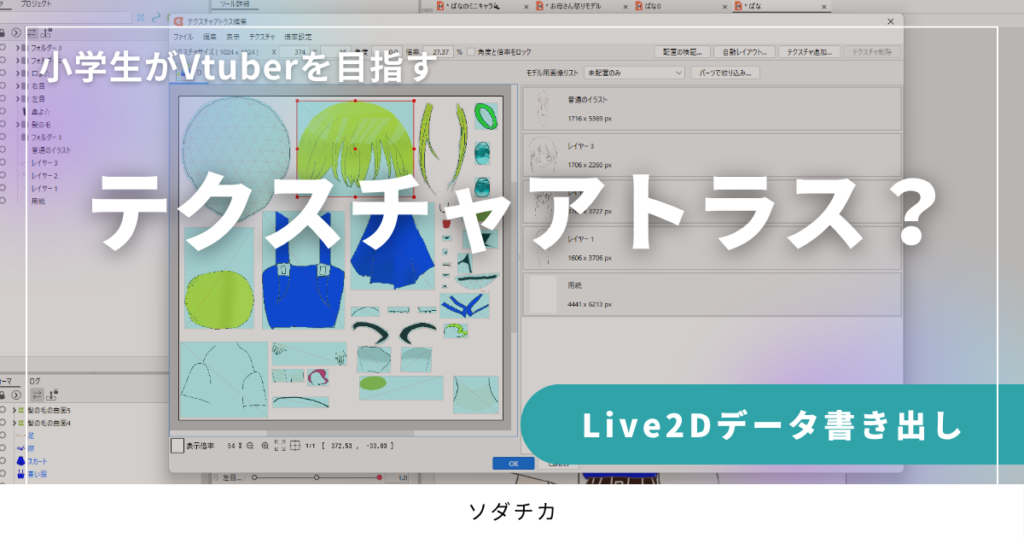Toggle visibility of the 用紙 layer
Image resolution: width=1024 pixels, height=538 pixels.
pos(3,201)
